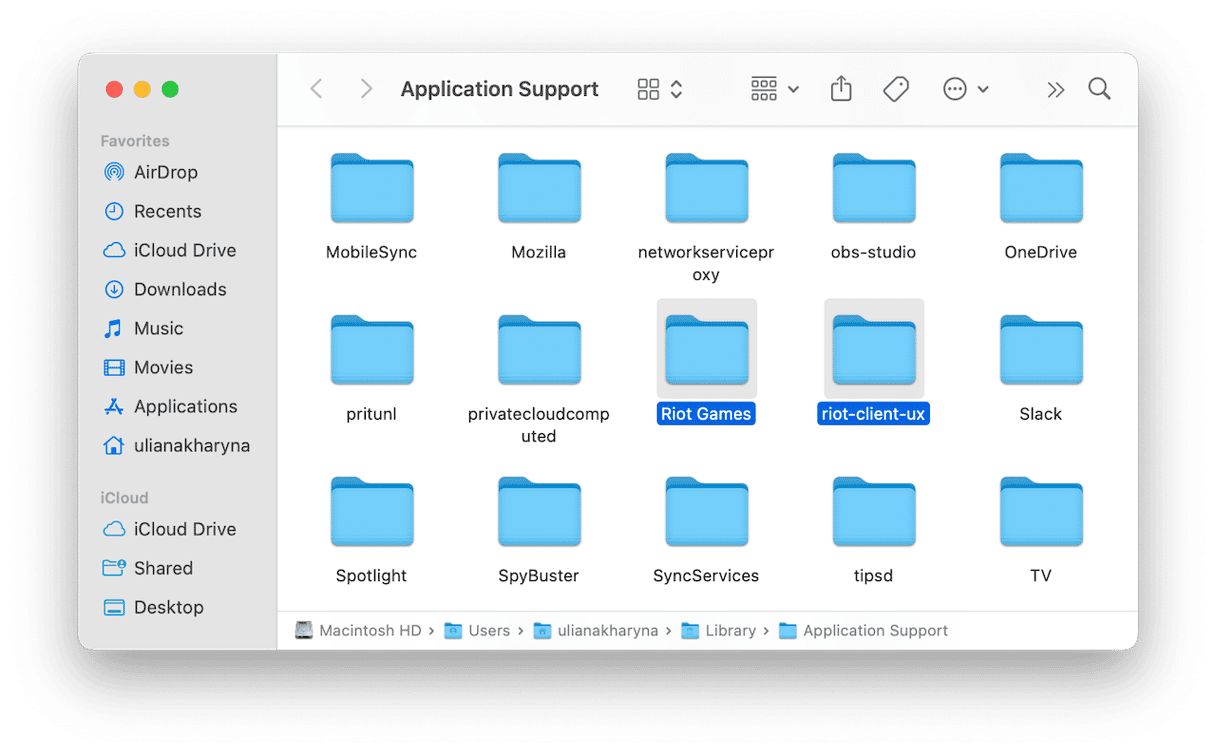1216x753 pixels.
Task: Click the Riot Games folder name label
Action: (706, 414)
